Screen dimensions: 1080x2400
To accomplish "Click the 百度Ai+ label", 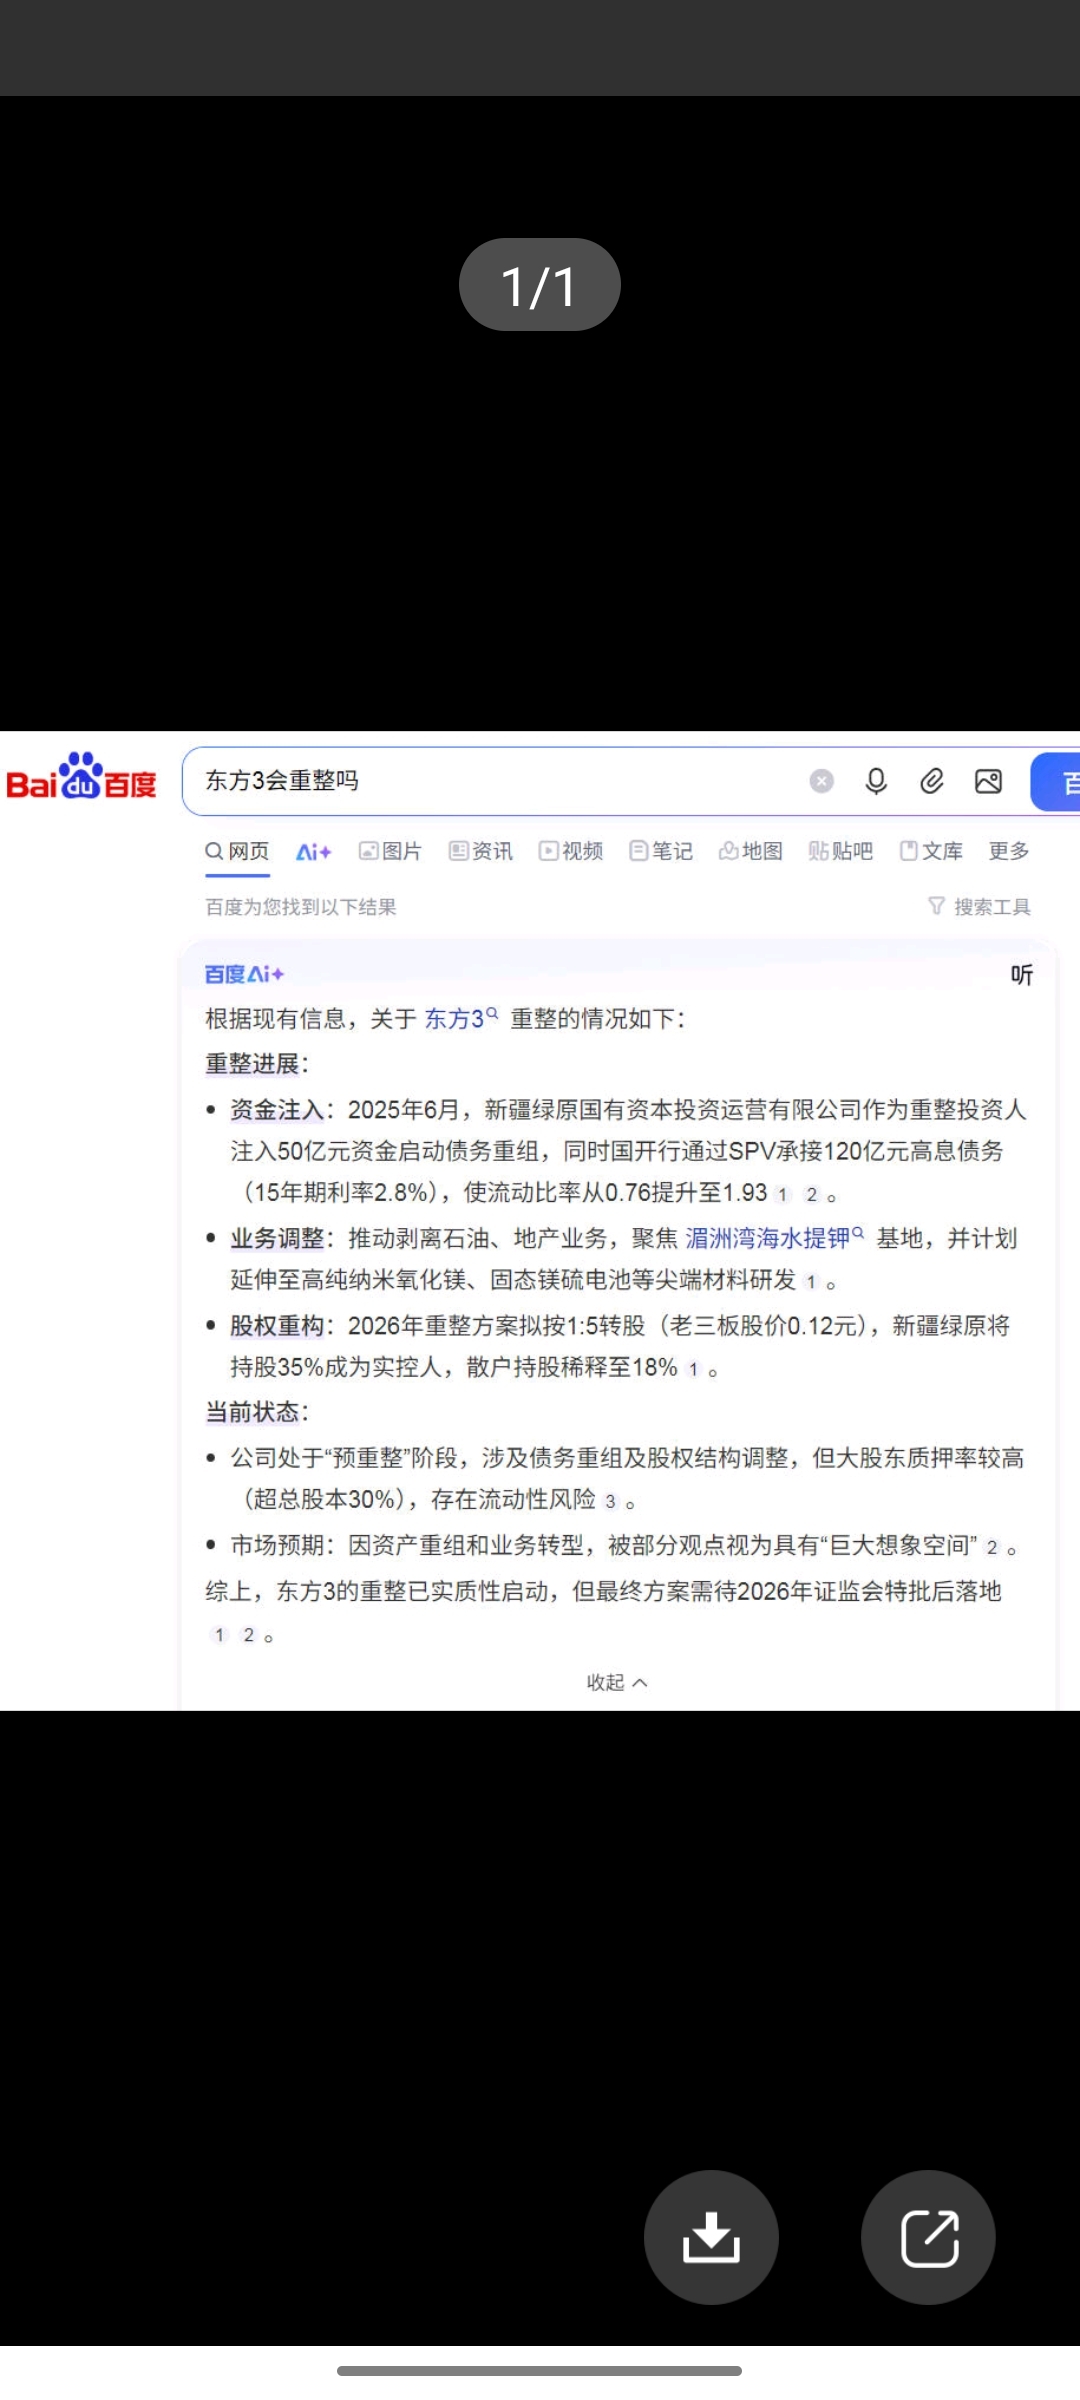I will 244,974.
